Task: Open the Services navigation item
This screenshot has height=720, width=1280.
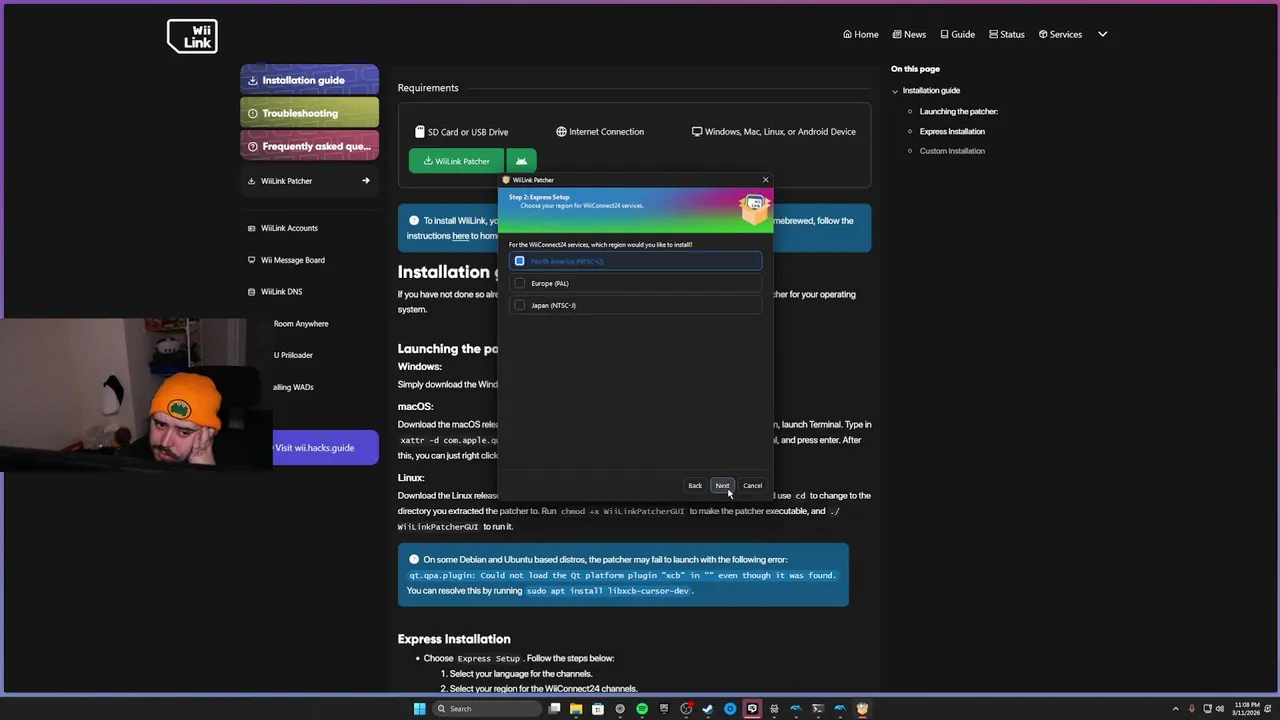Action: [x=1060, y=34]
